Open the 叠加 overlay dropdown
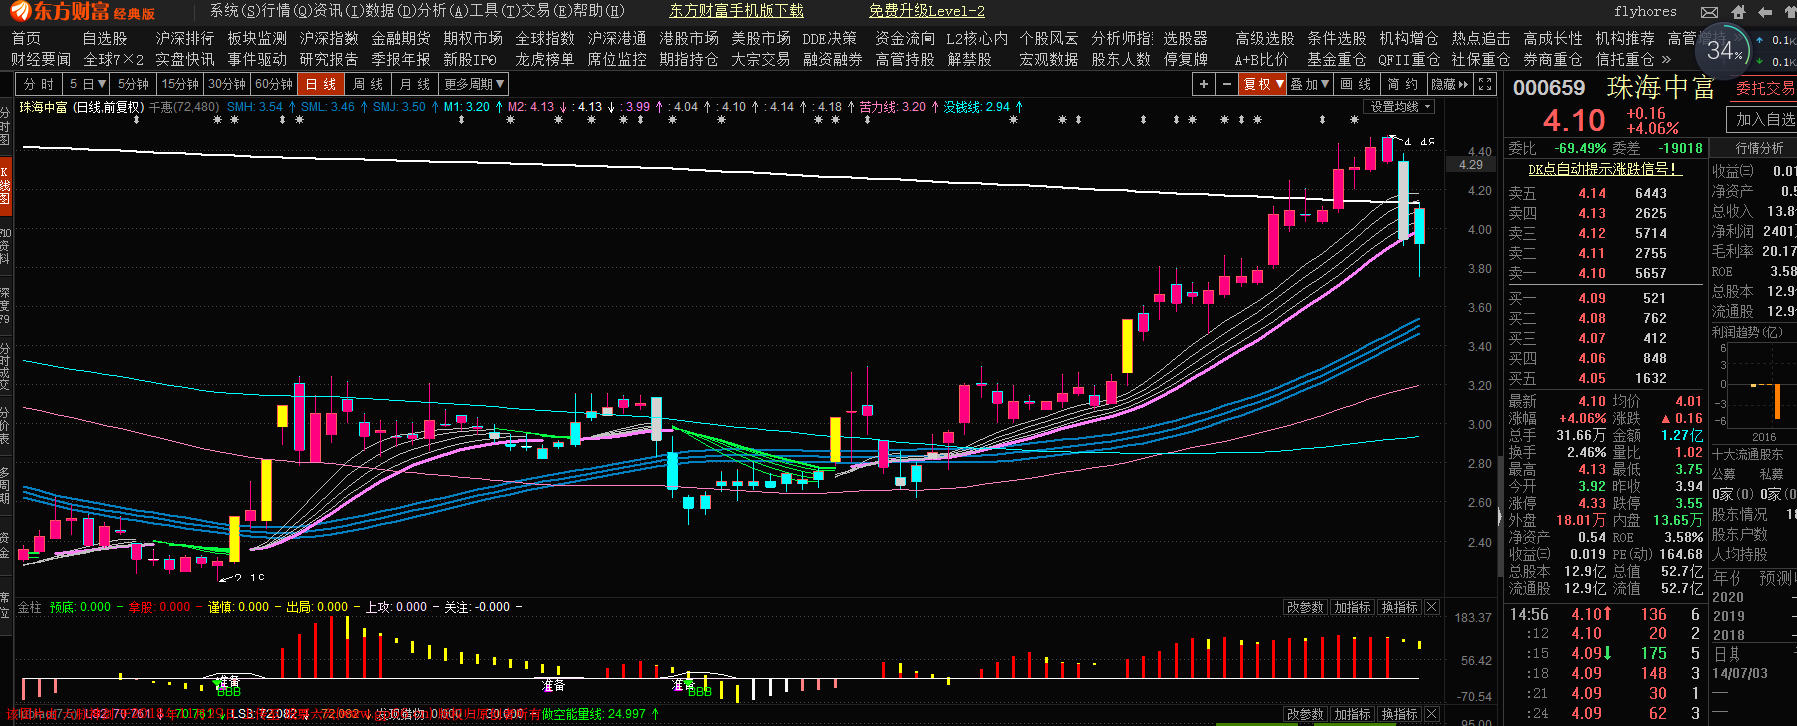Viewport: 1797px width, 726px height. click(1309, 84)
